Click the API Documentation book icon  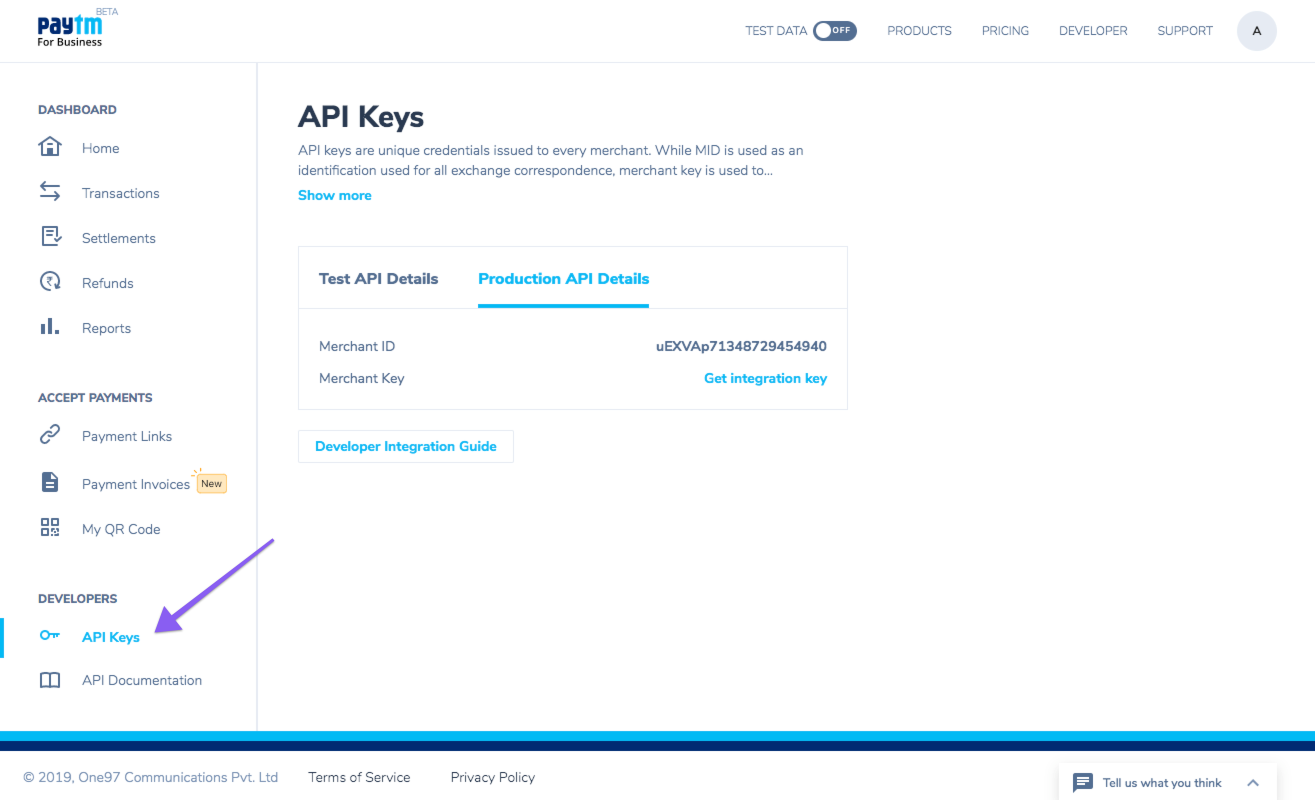coord(50,680)
